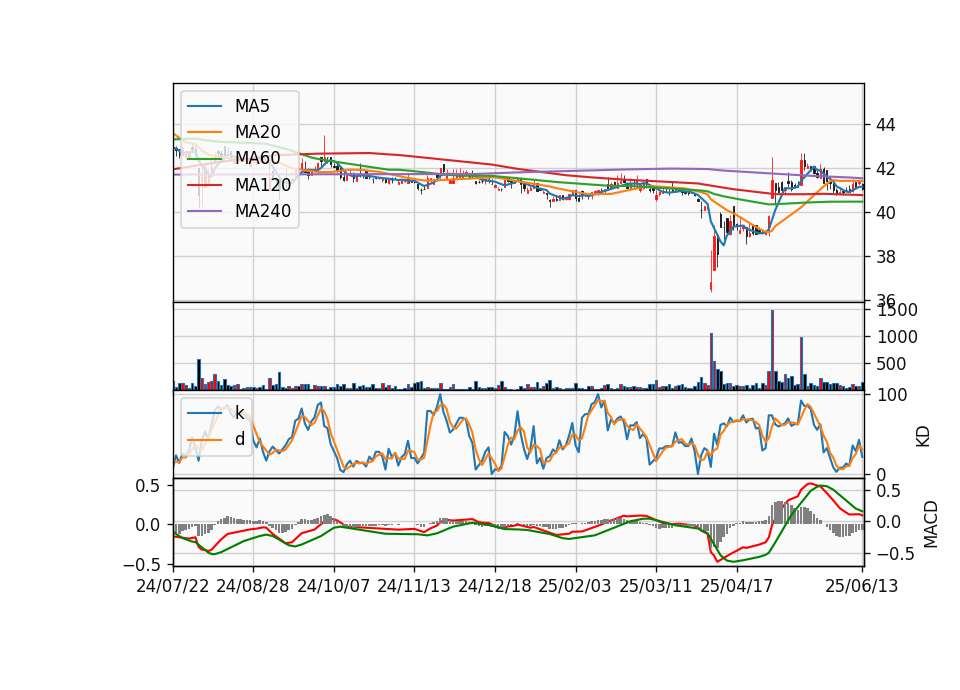Click the 25/04/17 date tick label

pos(737,586)
